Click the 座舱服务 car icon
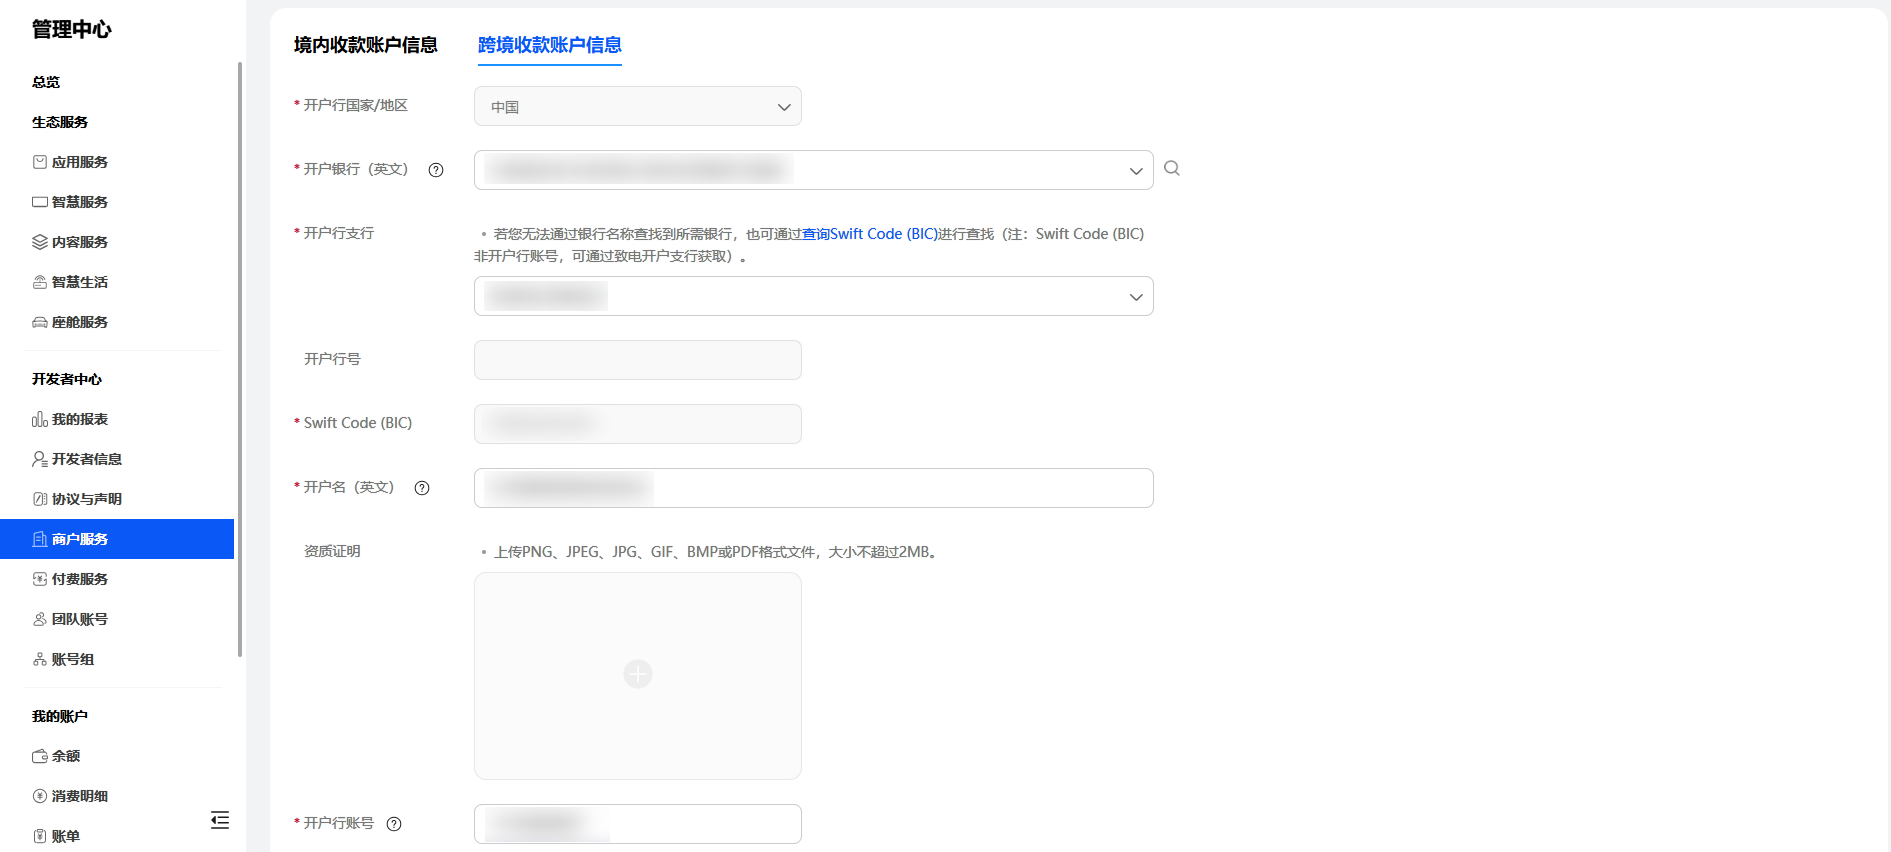The width and height of the screenshot is (1891, 852). click(40, 322)
